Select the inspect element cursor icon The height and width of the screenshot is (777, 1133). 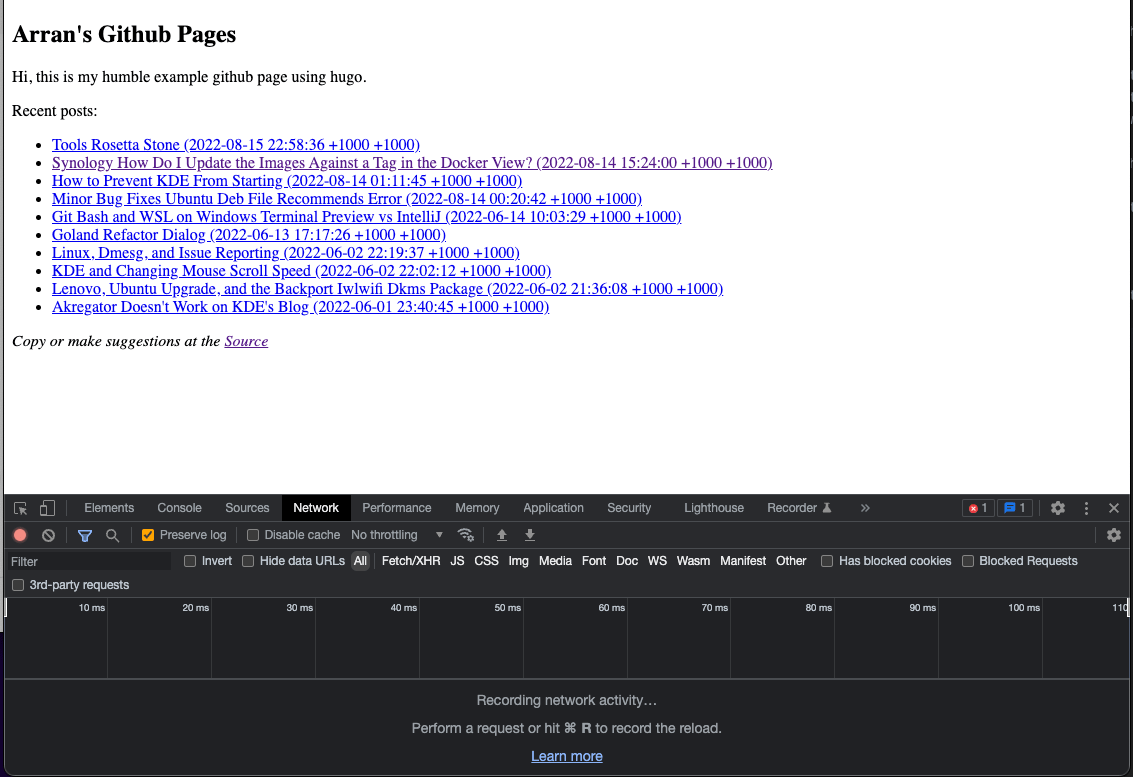(20, 508)
